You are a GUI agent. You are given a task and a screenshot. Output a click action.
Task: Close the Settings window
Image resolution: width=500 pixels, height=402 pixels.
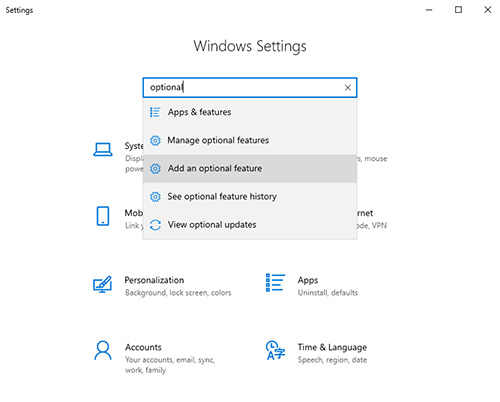pyautogui.click(x=488, y=10)
